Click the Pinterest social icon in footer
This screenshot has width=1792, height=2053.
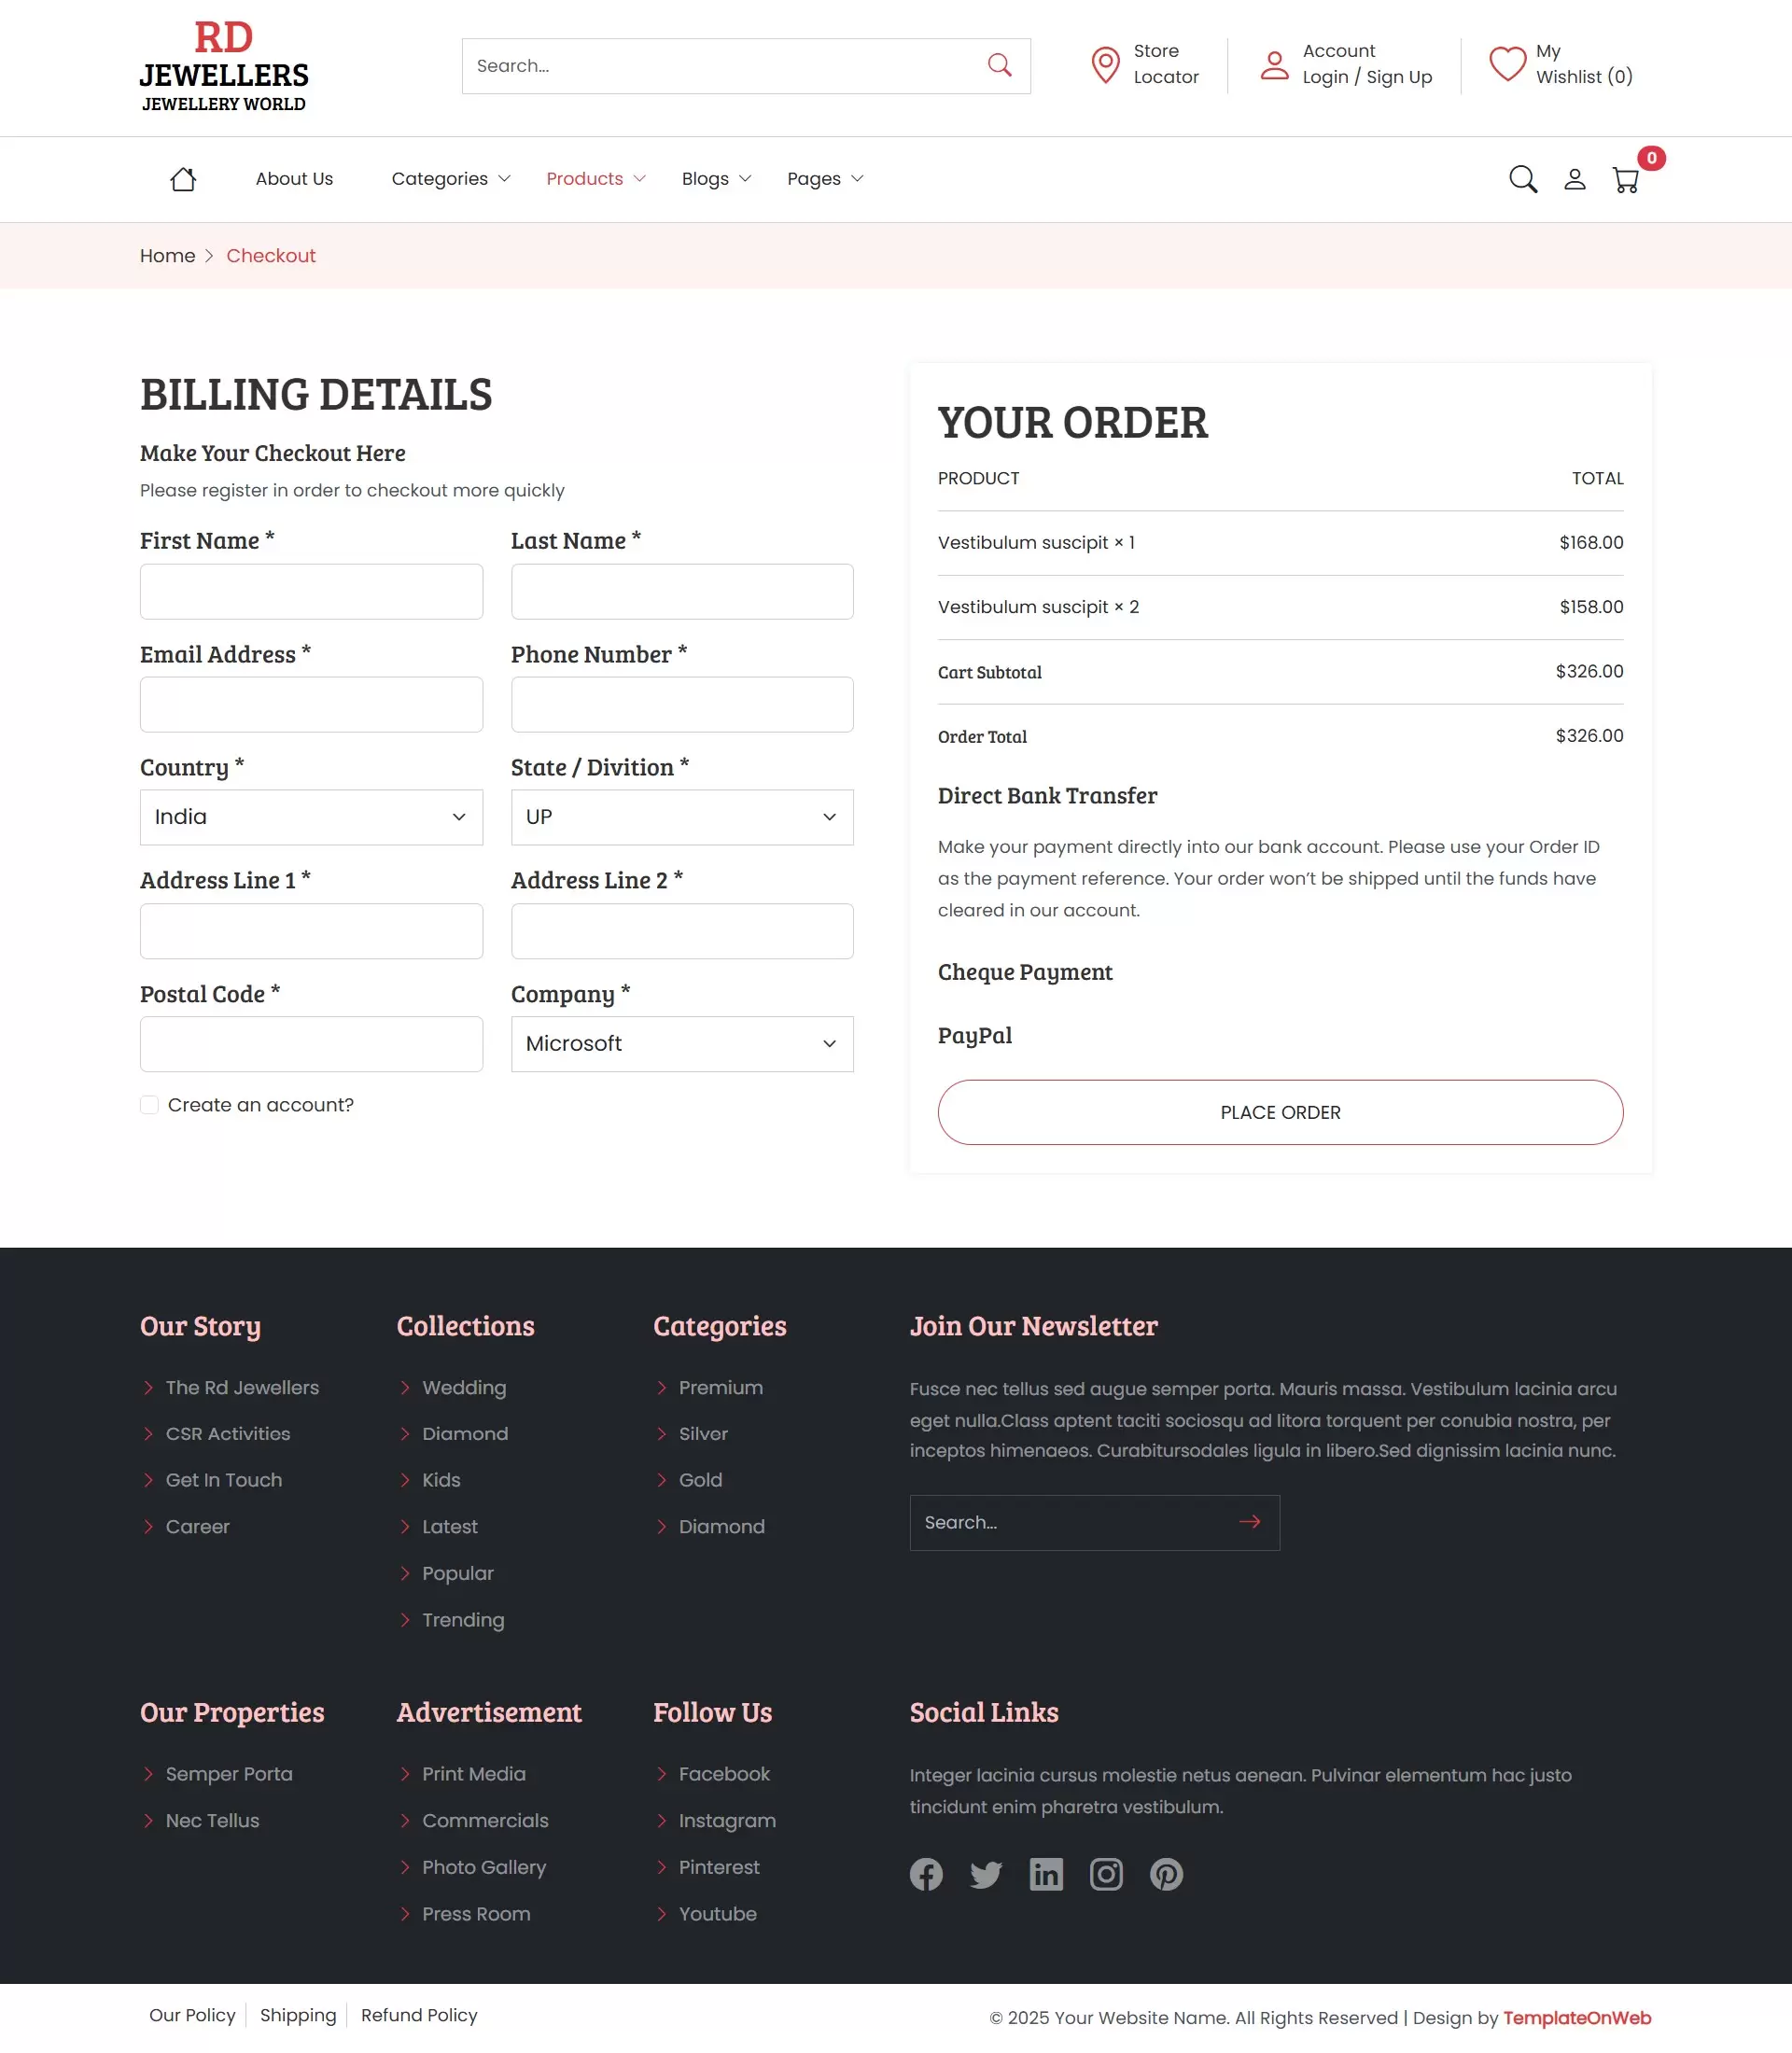[x=1166, y=1875]
